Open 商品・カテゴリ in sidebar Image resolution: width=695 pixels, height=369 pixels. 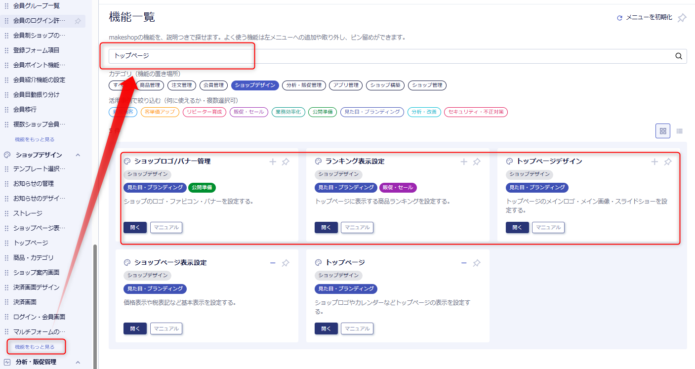tap(33, 257)
